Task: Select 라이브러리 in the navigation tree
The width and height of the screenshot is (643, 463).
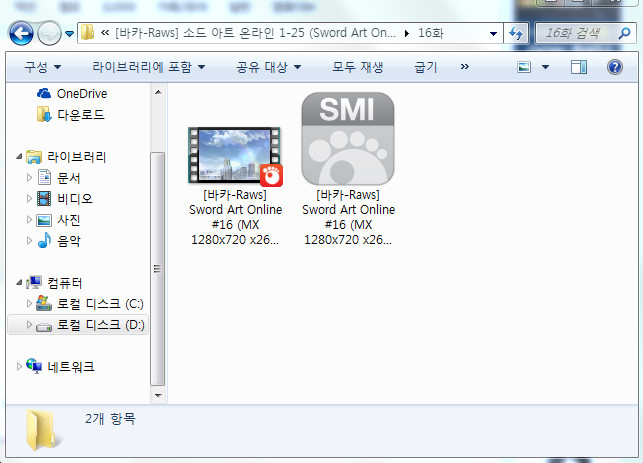Action: (77, 157)
